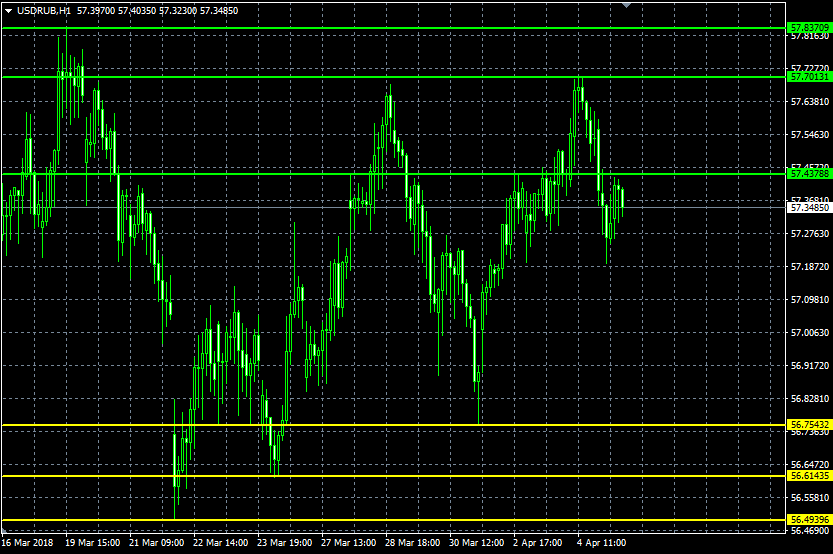This screenshot has width=833, height=554.
Task: Open the triangle menu beside USDRUB,H1
Action: point(8,11)
